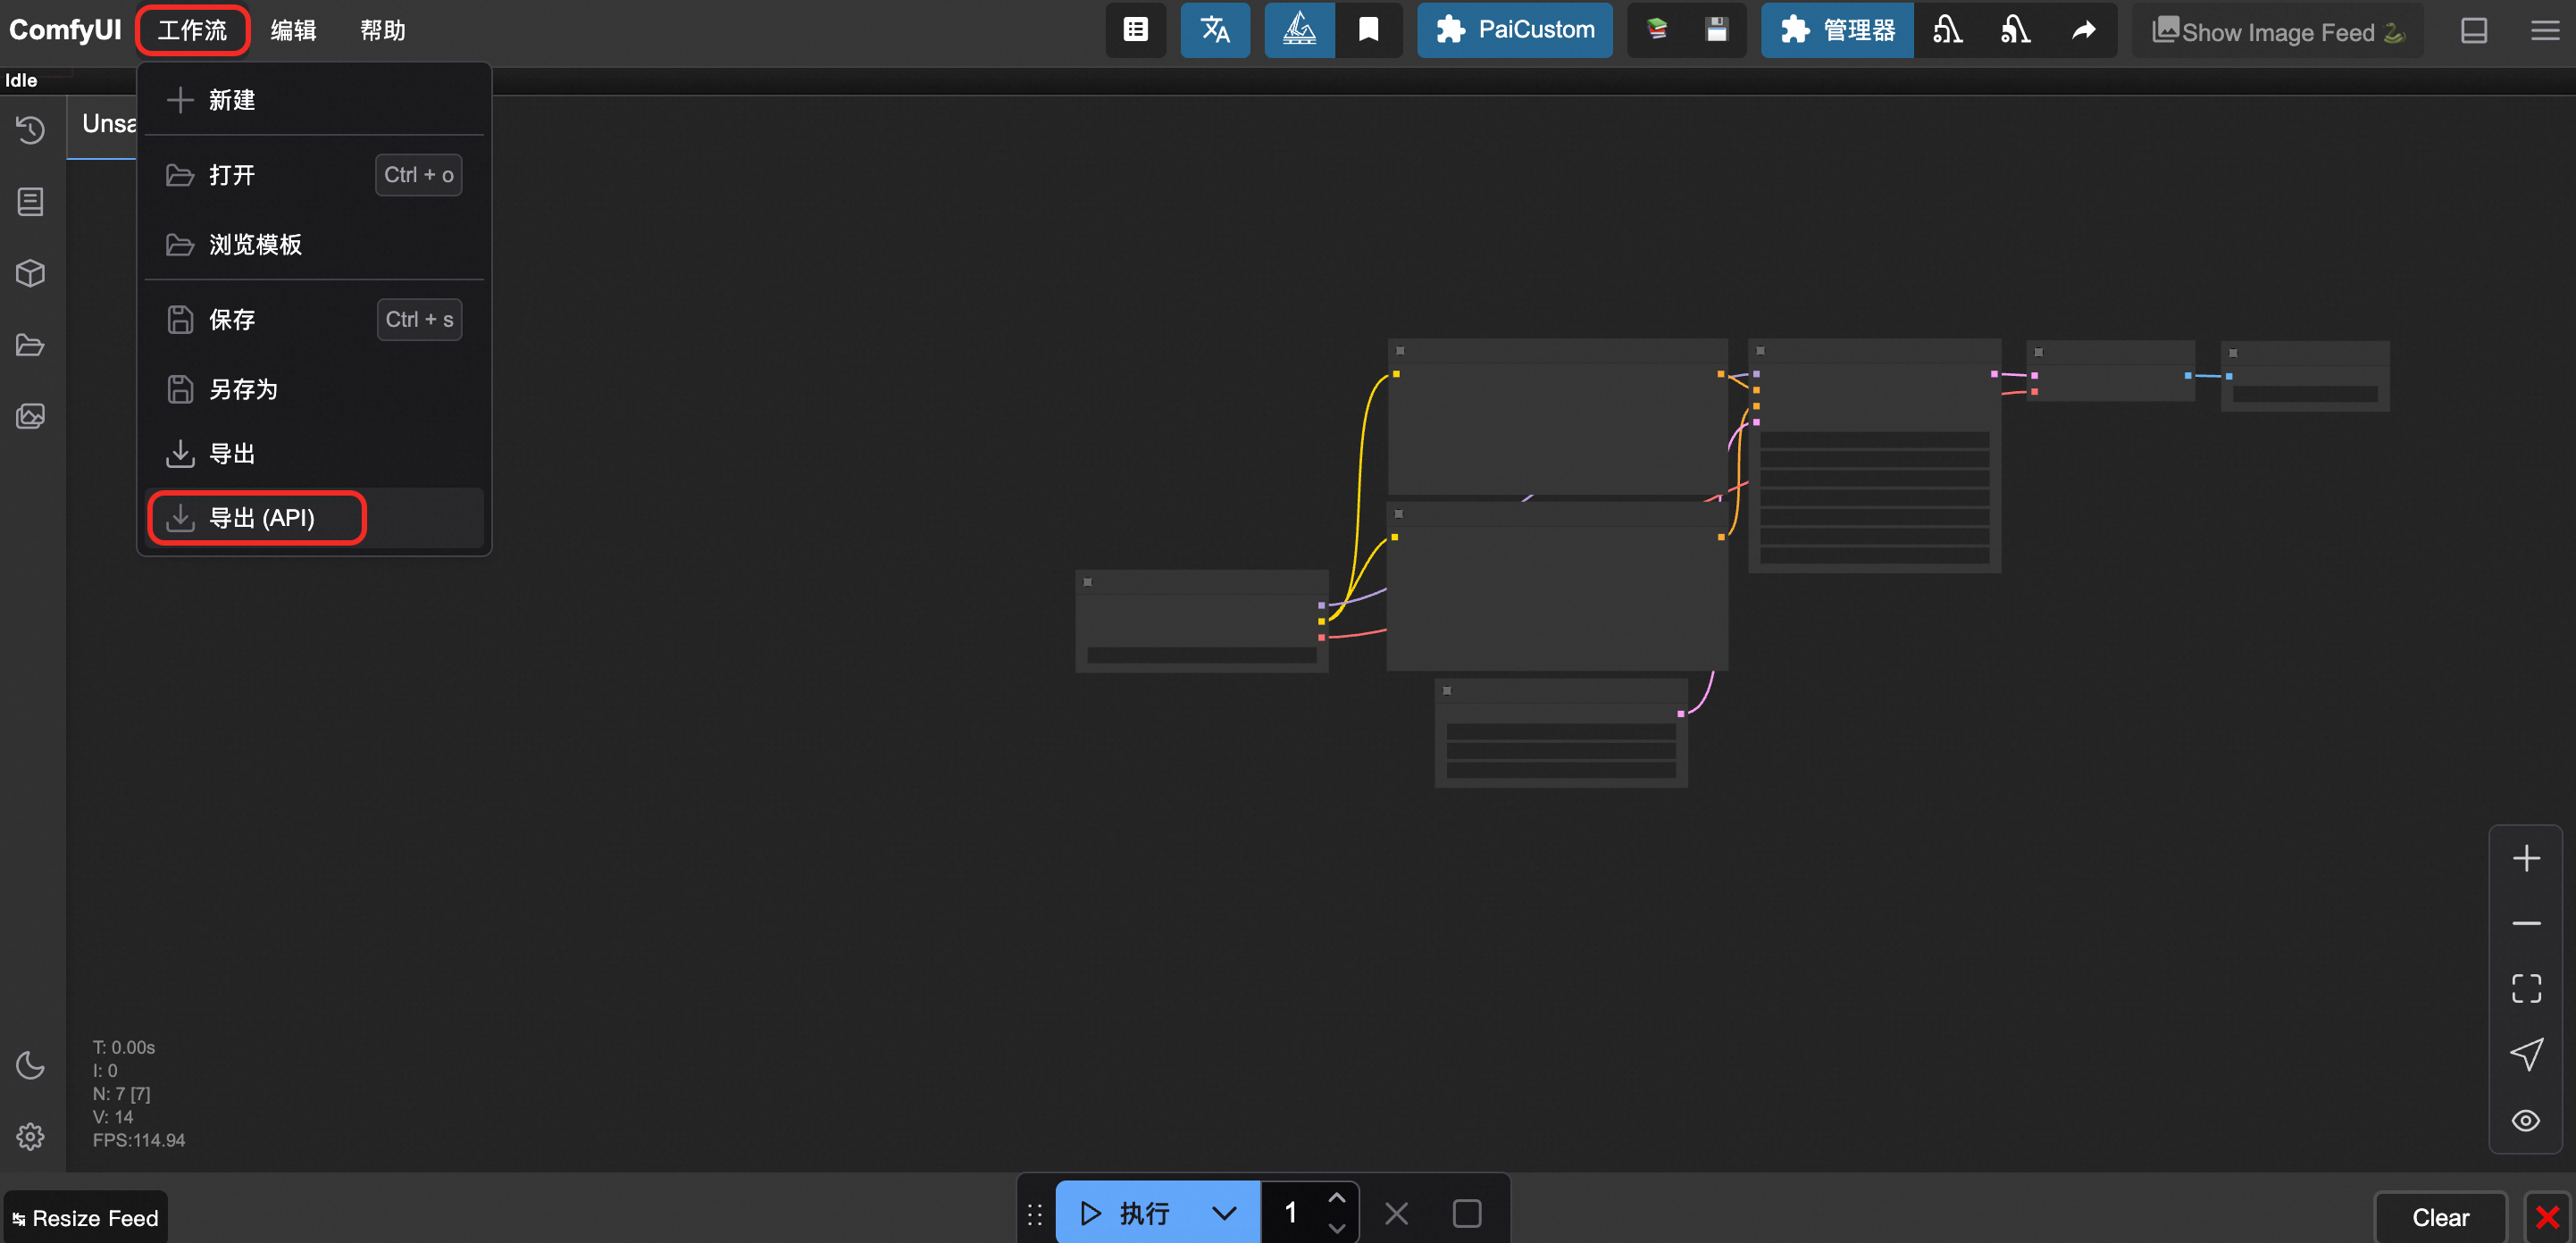Toggle link visibility eye icon
The image size is (2576, 1243).
tap(2526, 1120)
